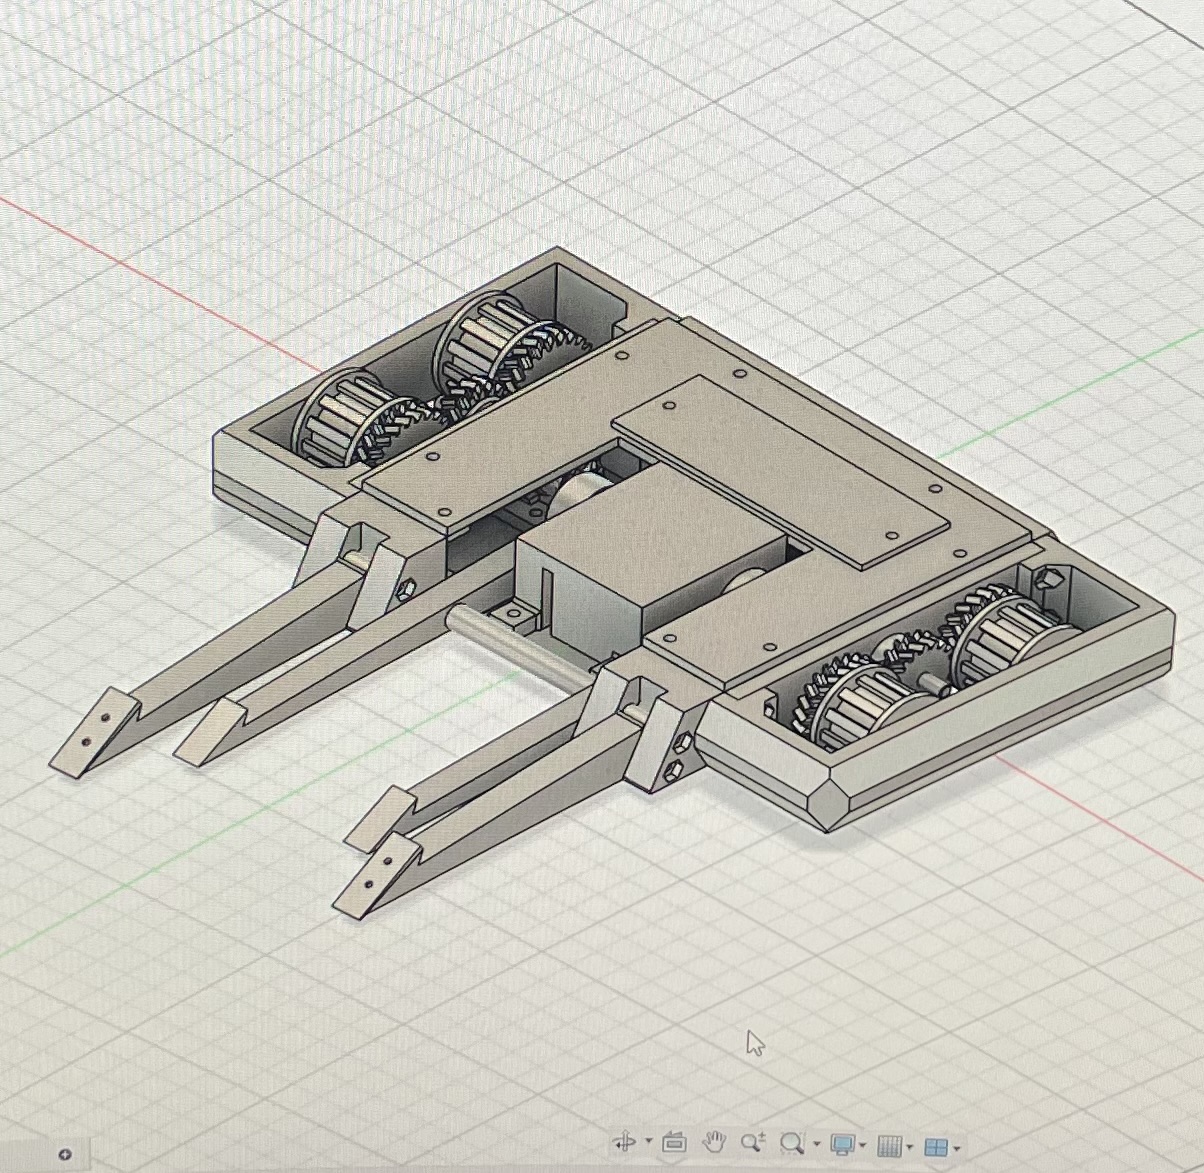Select the Orbit tool in navigation bar
The image size is (1204, 1173).
tap(625, 1142)
